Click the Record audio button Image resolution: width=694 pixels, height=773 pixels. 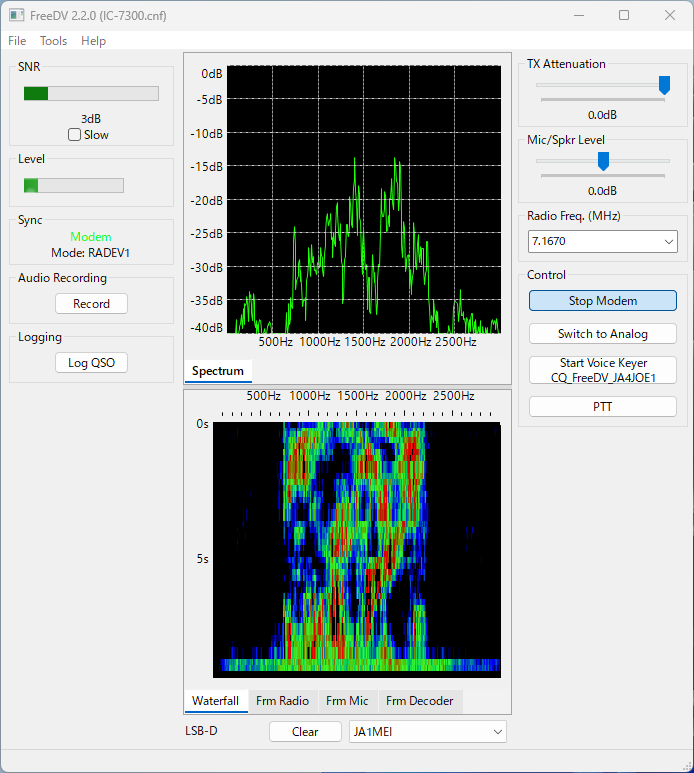(x=91, y=304)
